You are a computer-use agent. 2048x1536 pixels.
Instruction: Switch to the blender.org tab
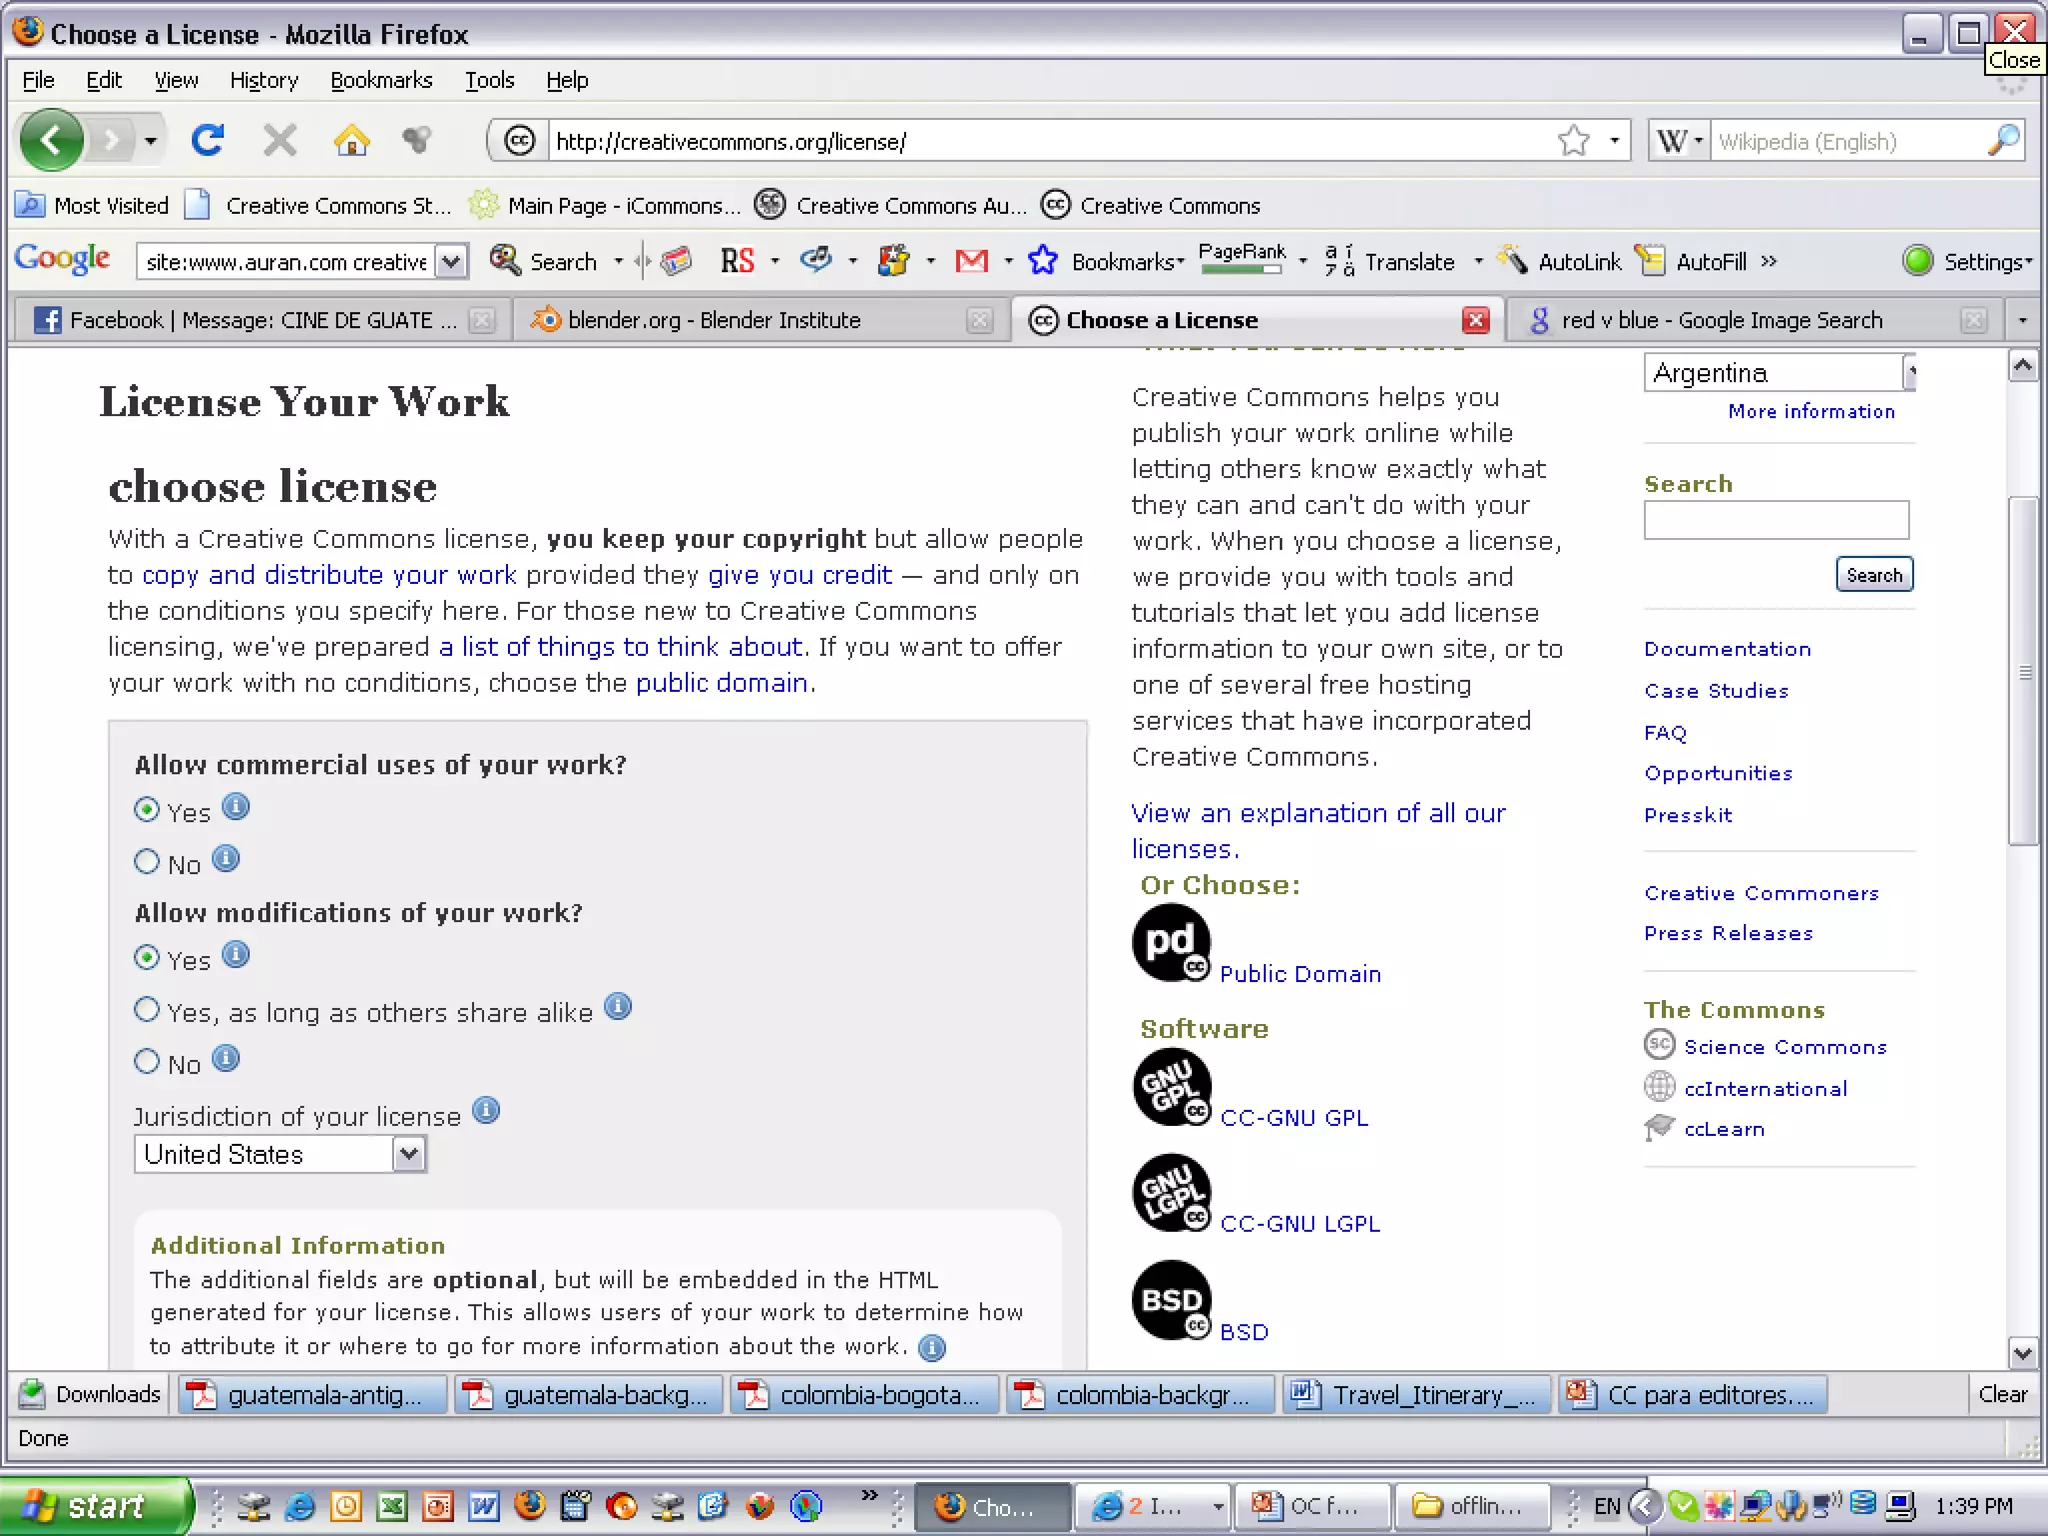coord(760,320)
